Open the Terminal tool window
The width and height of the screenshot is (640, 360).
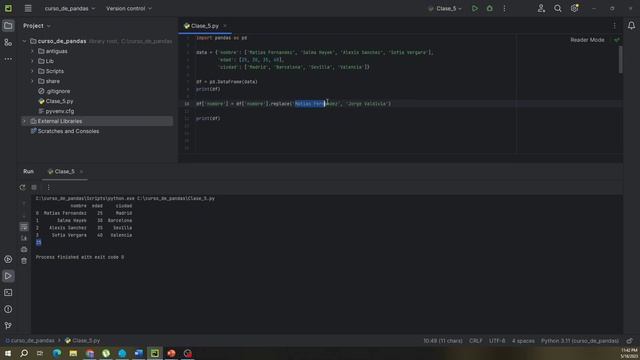(8, 293)
